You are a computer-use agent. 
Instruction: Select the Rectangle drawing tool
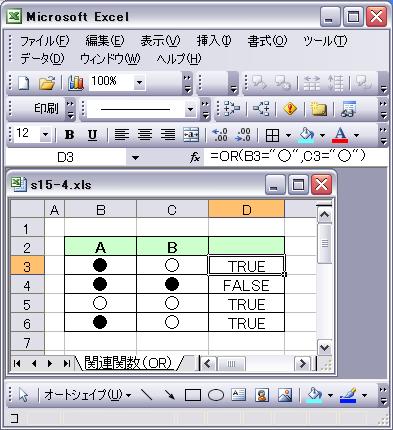193,395
